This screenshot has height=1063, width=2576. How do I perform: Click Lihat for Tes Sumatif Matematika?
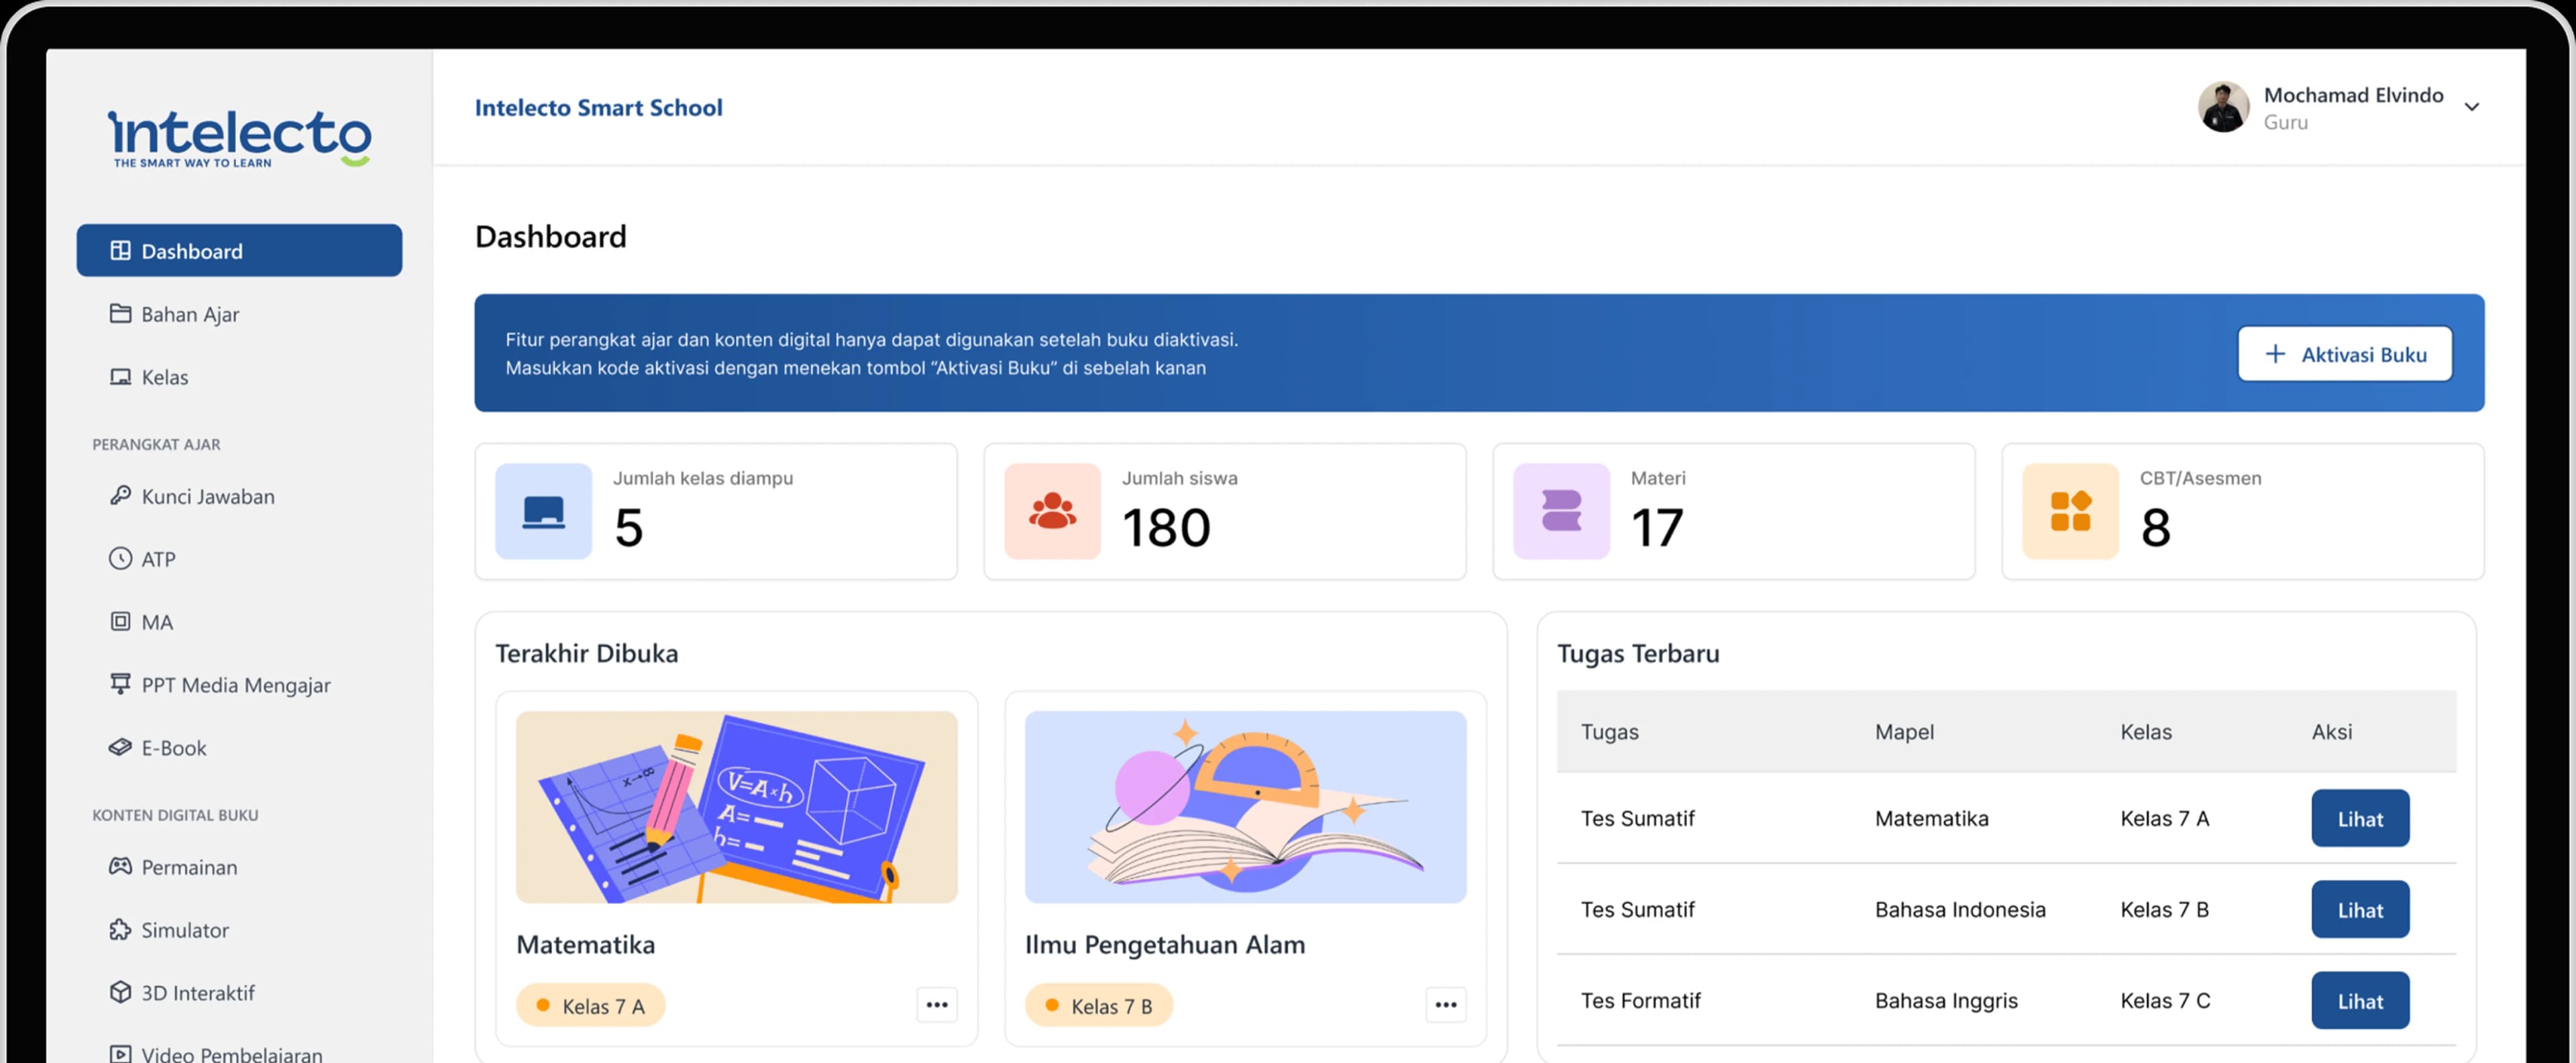[2360, 819]
